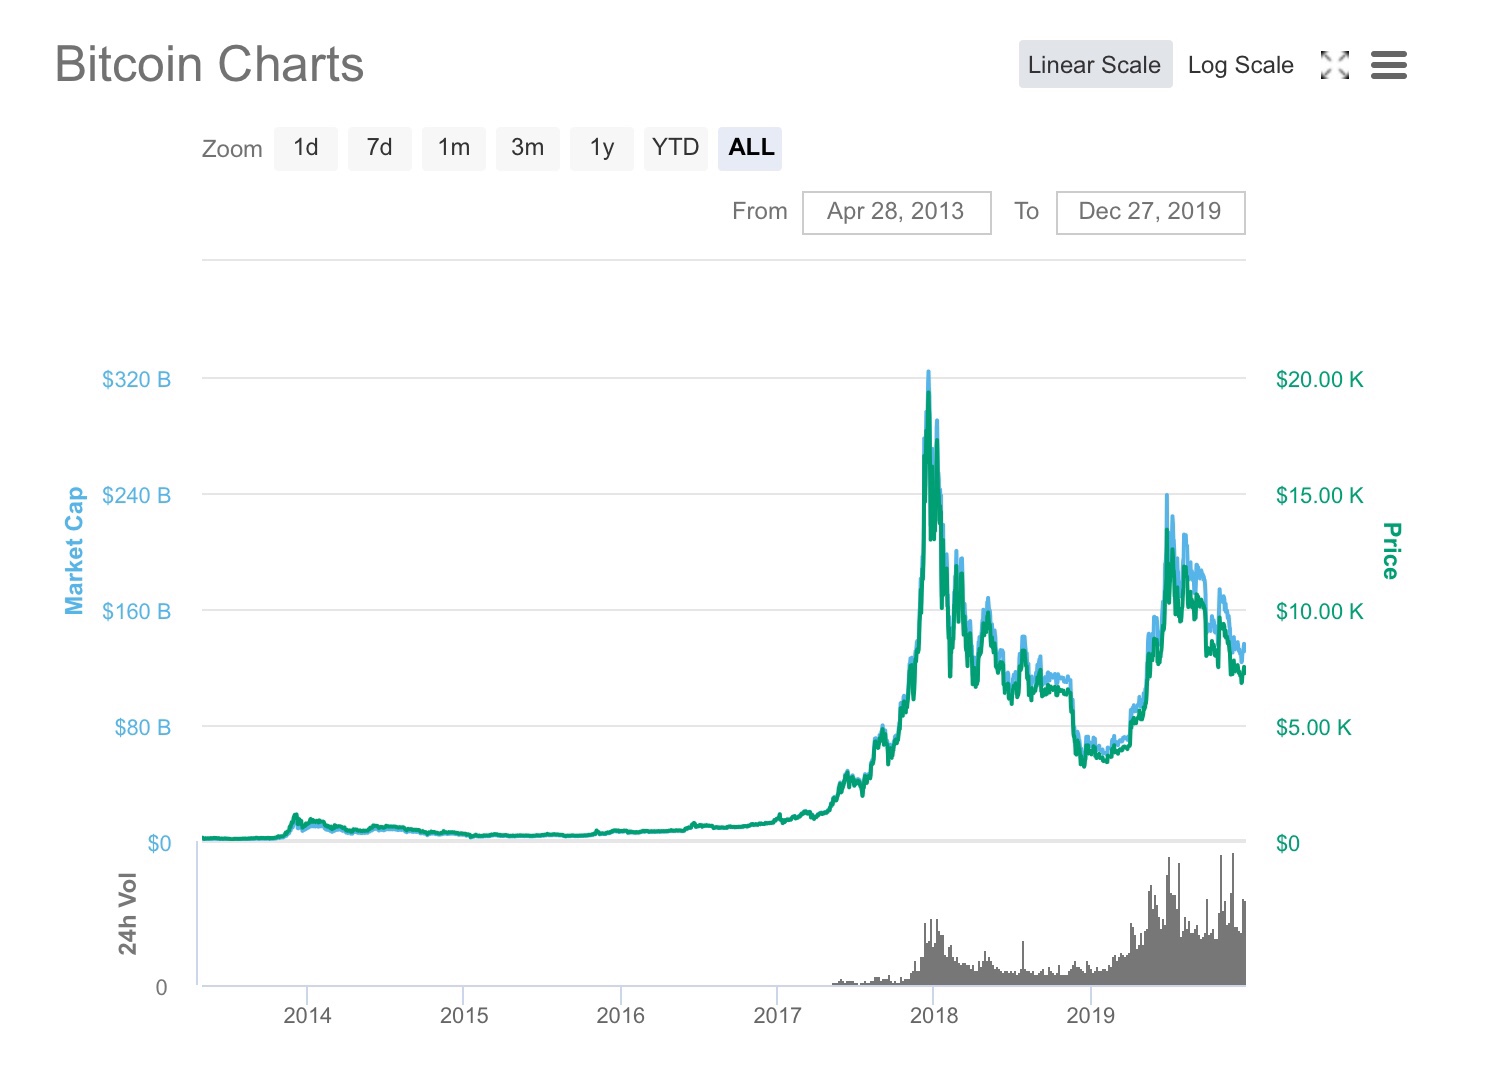This screenshot has width=1502, height=1075.
Task: Click the fullscreen expand icon
Action: [1334, 65]
